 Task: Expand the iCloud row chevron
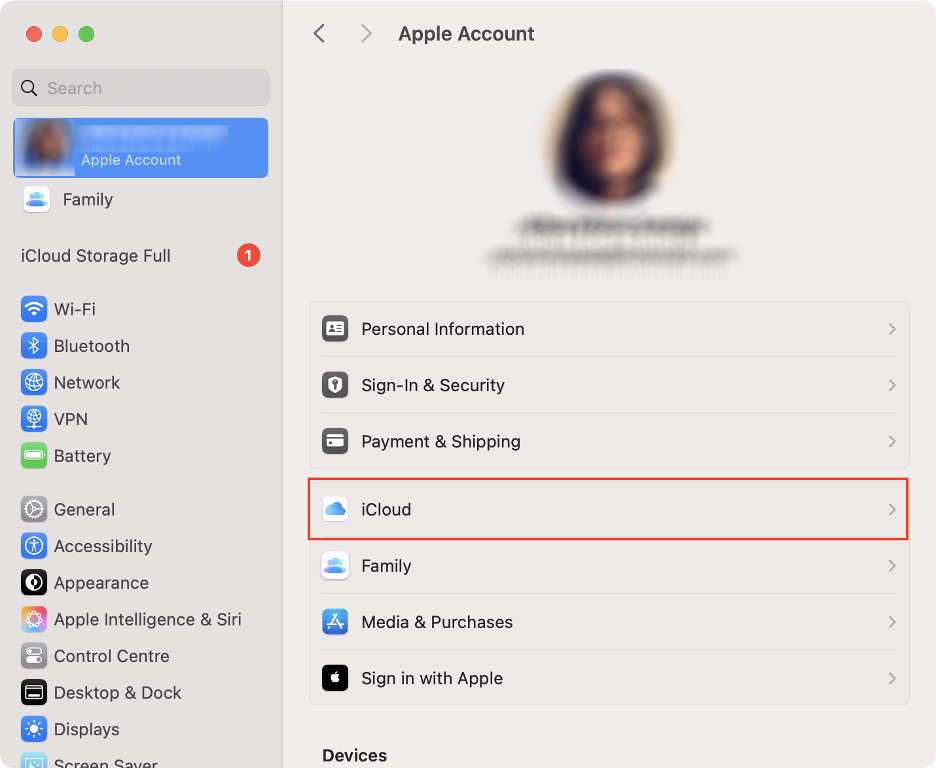892,509
